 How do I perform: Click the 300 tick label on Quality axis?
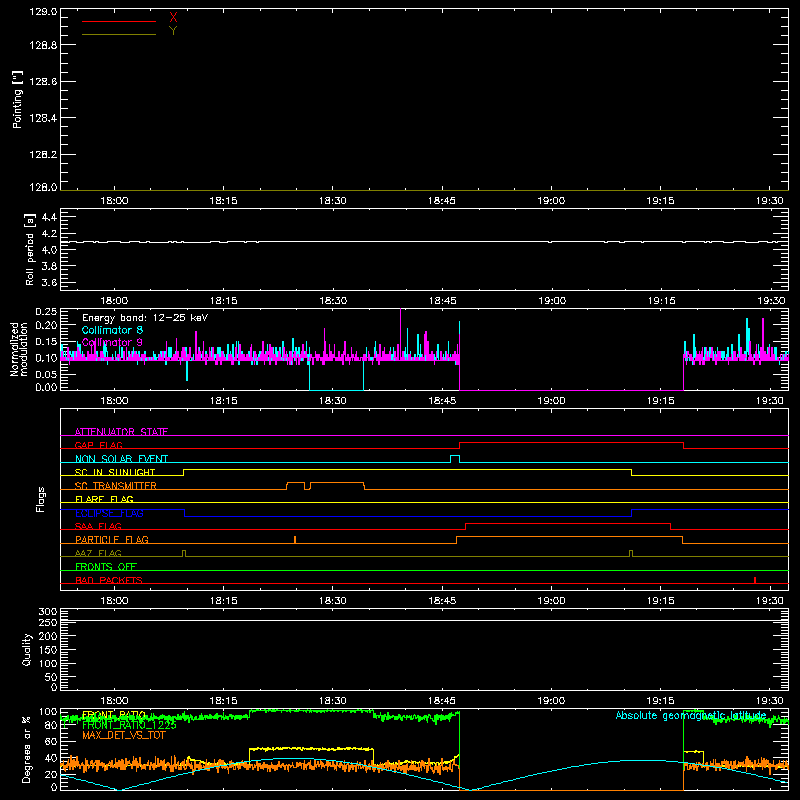(x=48, y=612)
